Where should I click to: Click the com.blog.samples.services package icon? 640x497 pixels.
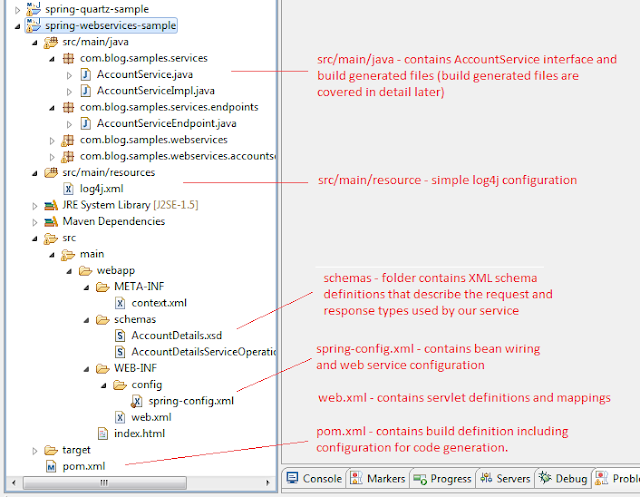[68, 58]
